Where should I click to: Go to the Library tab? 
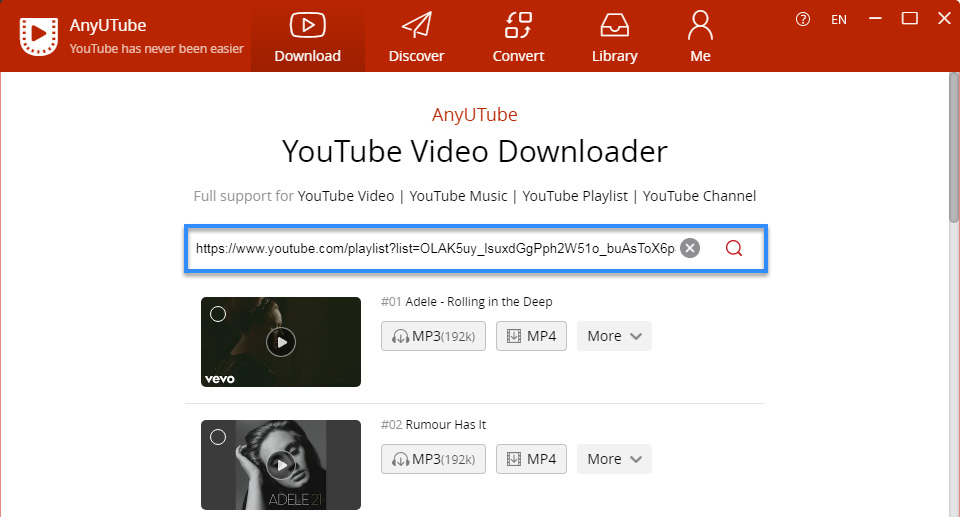tap(614, 36)
